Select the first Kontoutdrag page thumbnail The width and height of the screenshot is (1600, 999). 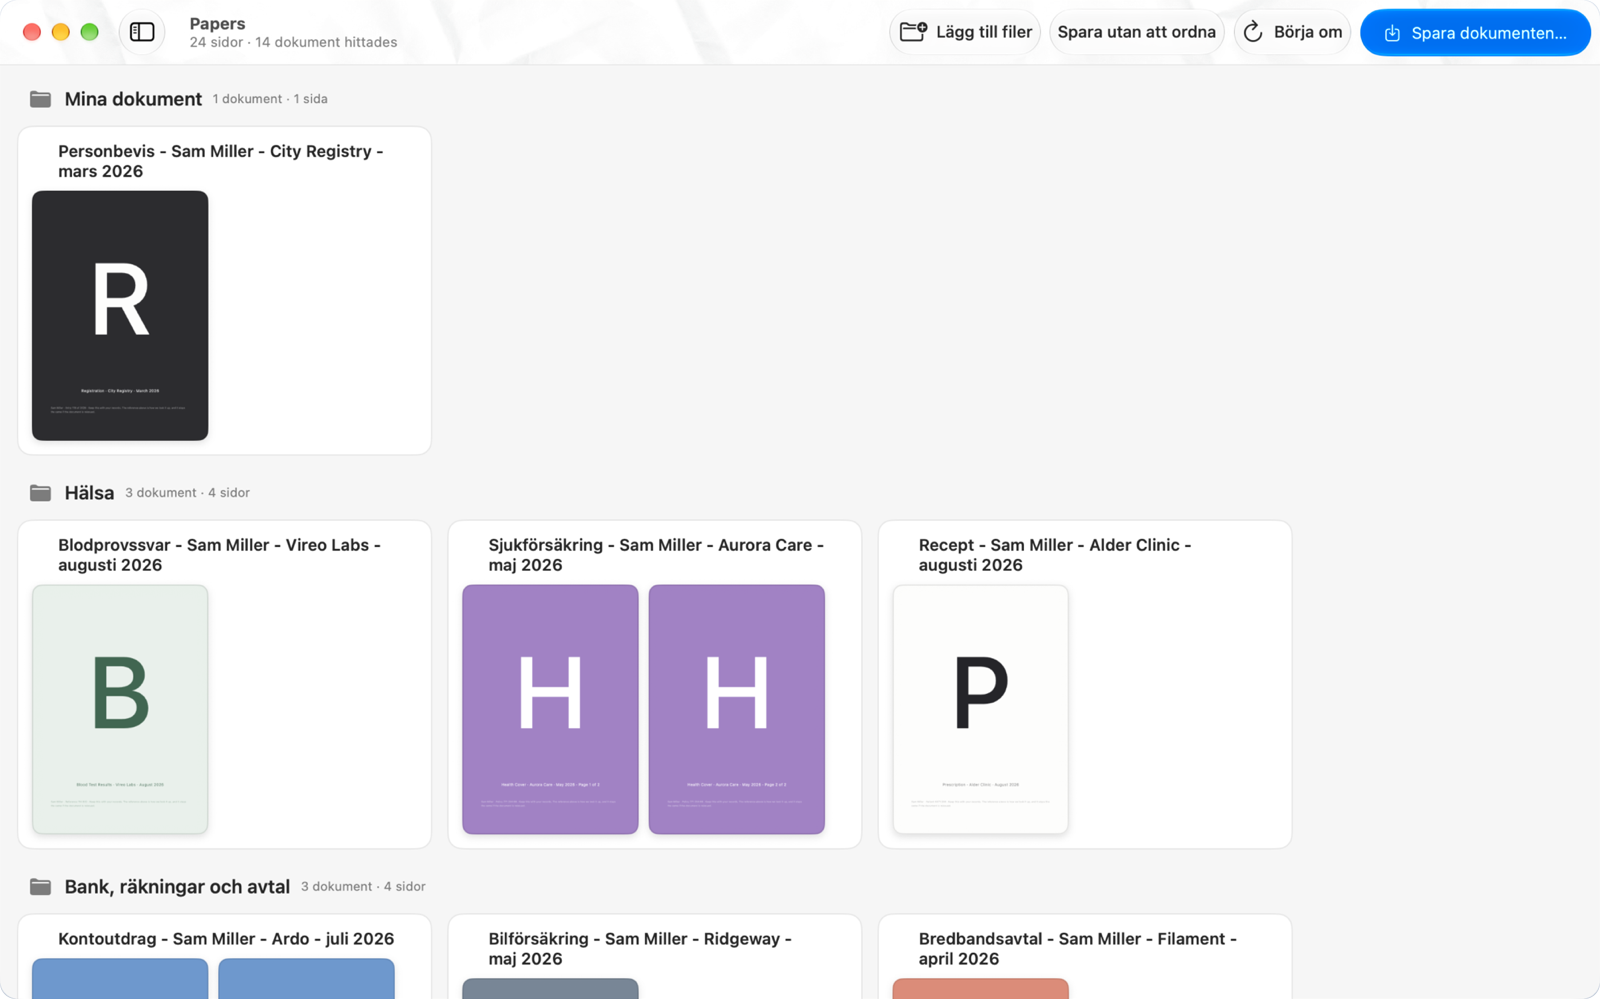120,979
